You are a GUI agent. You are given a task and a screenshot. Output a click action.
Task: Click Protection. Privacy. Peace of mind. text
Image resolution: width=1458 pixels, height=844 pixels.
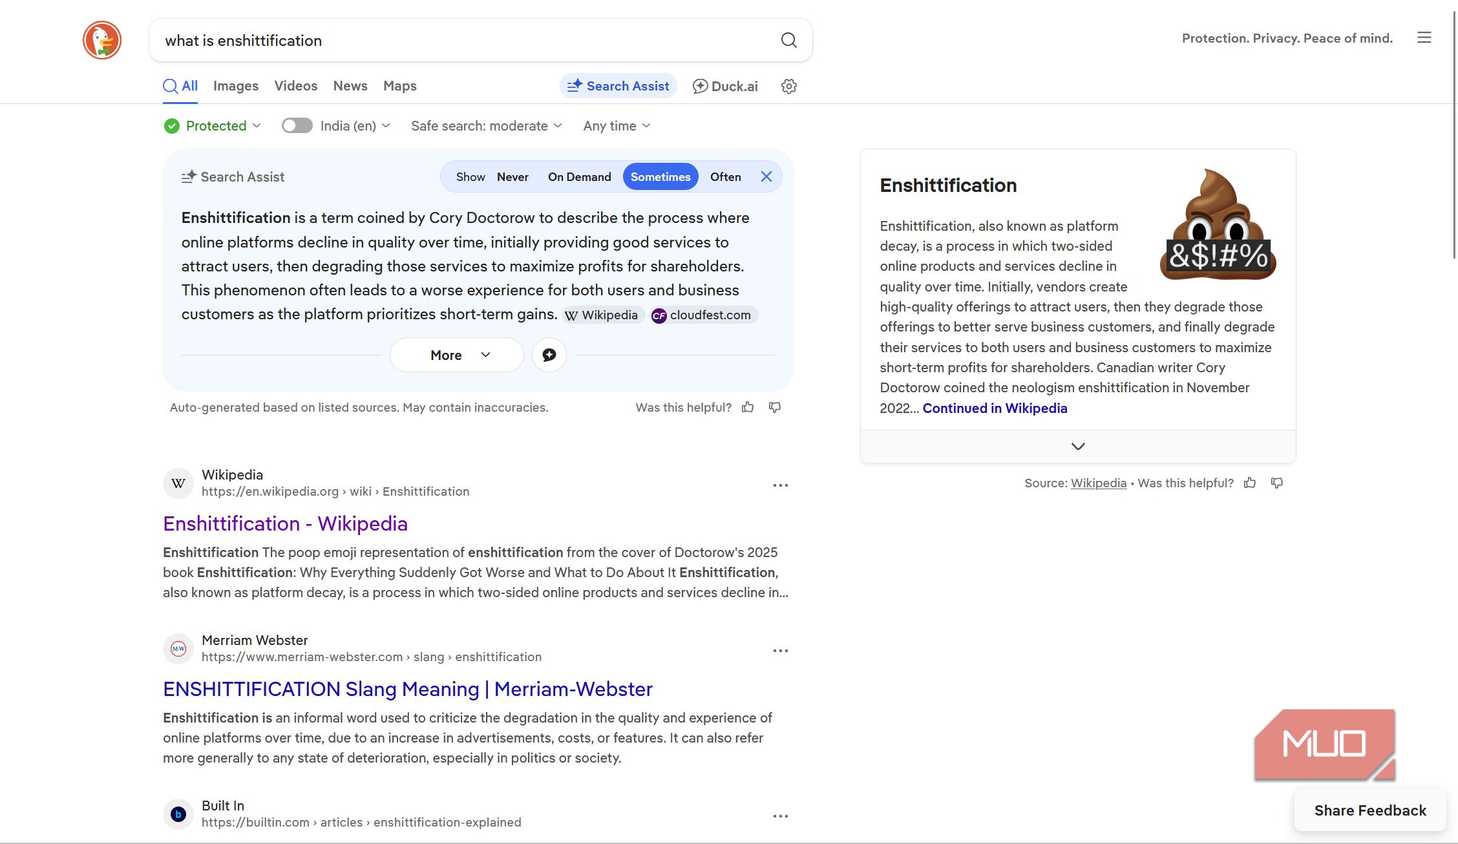[x=1287, y=38]
